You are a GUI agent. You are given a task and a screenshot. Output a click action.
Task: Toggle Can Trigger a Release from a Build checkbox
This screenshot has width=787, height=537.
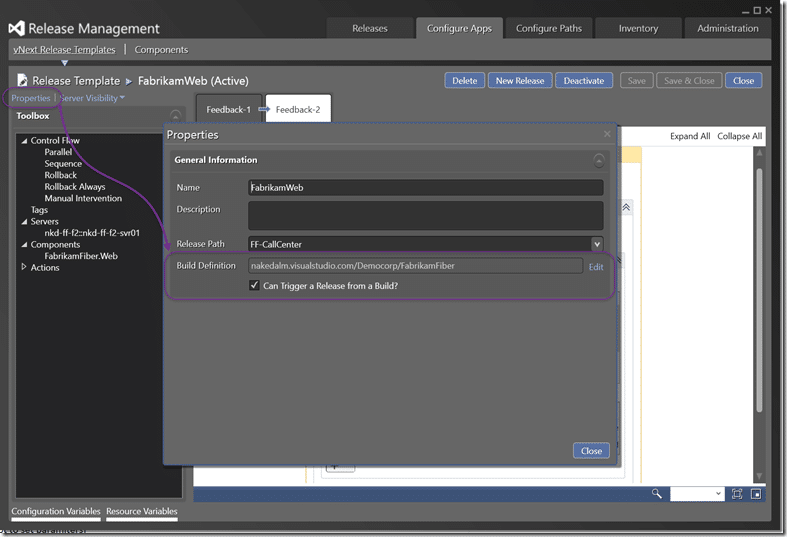click(x=254, y=285)
